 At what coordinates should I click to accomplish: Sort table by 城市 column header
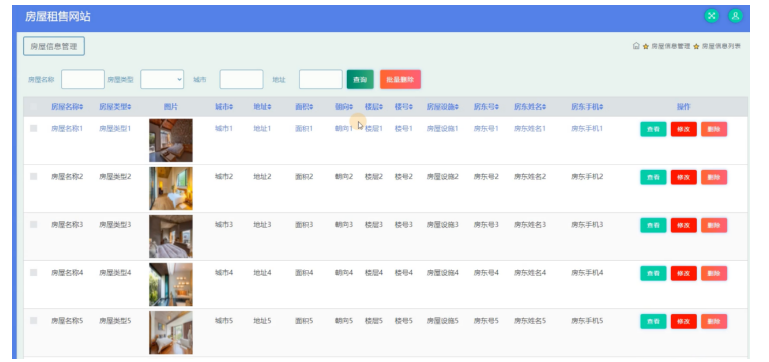click(224, 106)
